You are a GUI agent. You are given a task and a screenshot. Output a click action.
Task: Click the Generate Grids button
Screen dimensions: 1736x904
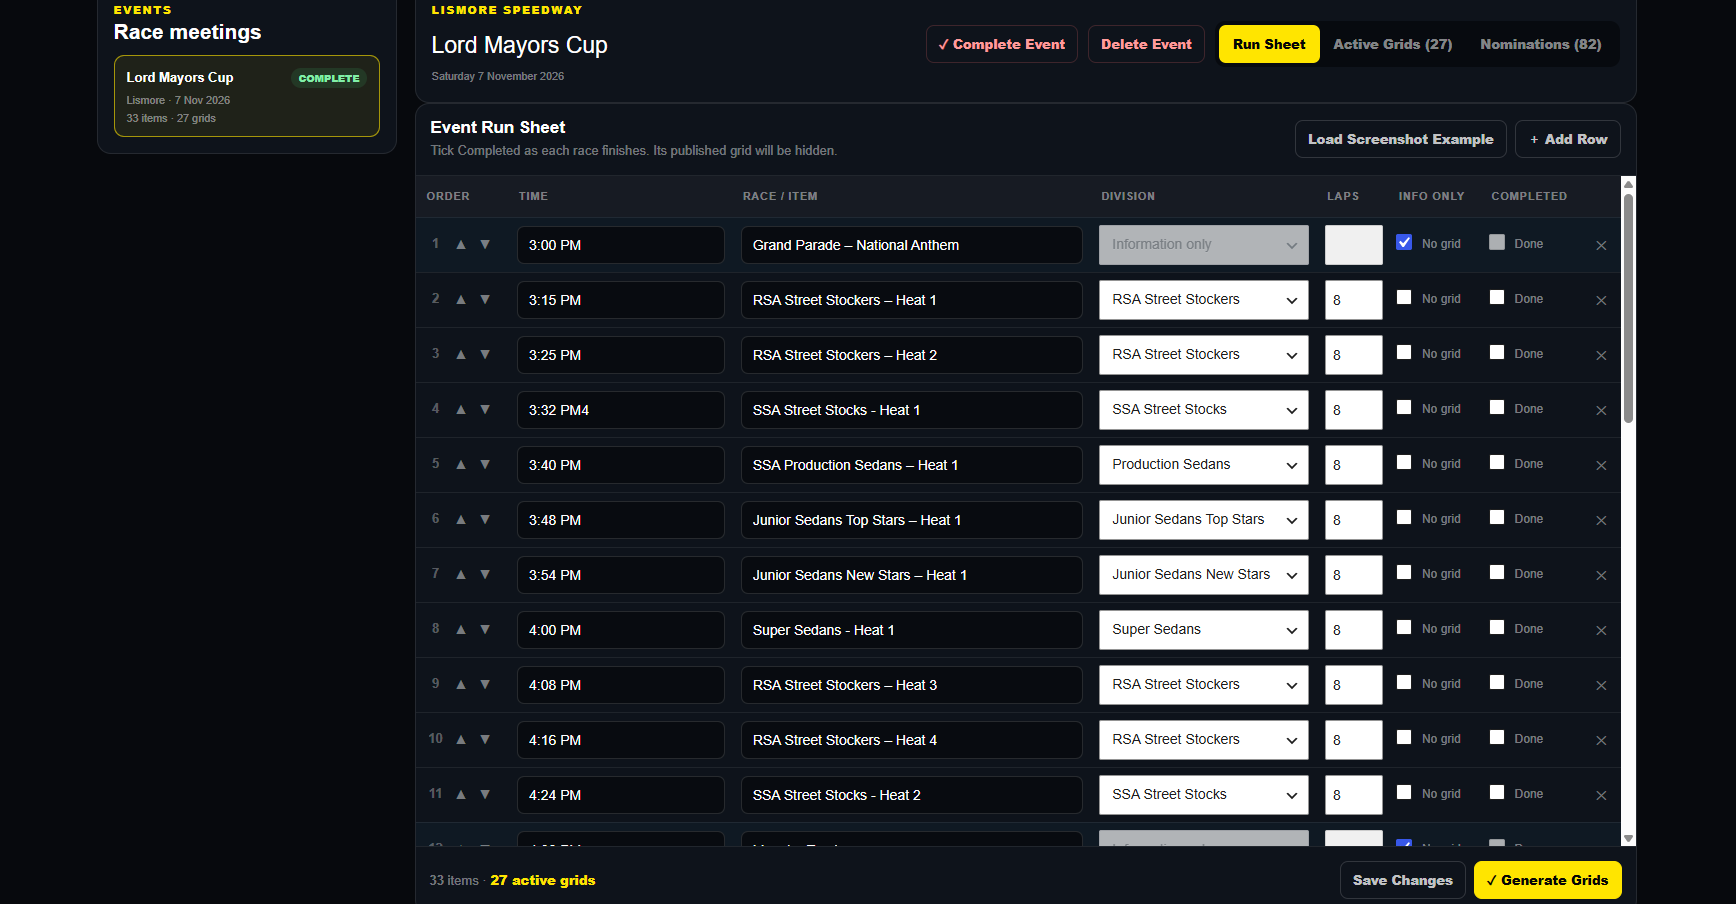1547,880
